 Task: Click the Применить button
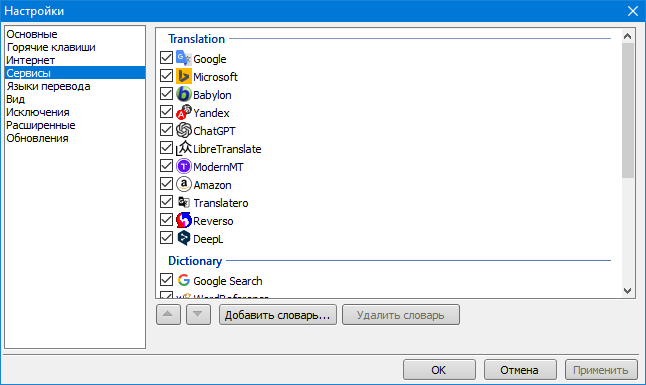[601, 370]
